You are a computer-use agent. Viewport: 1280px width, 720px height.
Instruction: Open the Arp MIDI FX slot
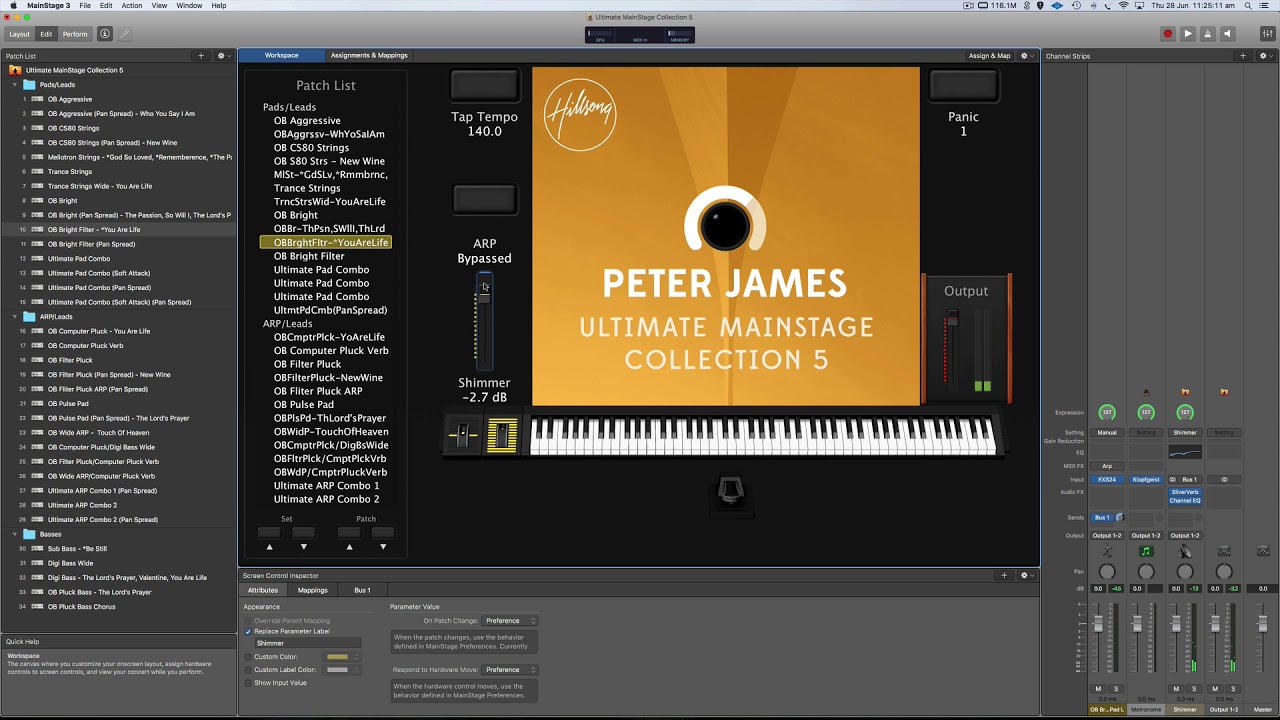(1107, 466)
